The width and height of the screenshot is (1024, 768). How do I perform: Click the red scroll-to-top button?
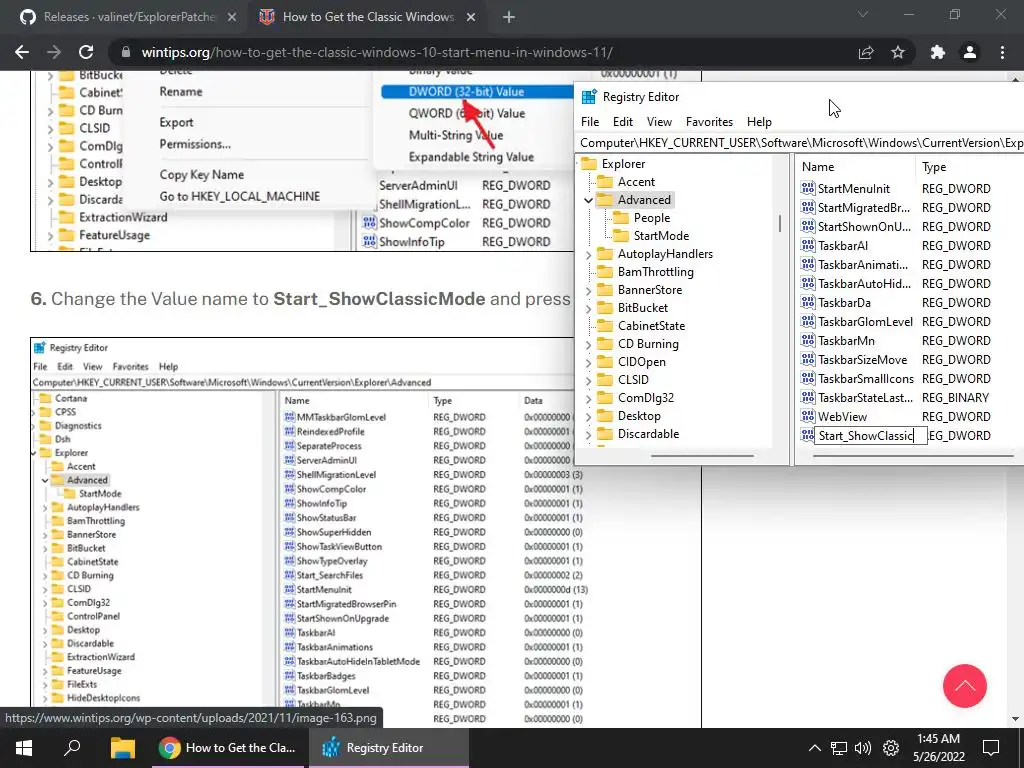pos(965,686)
